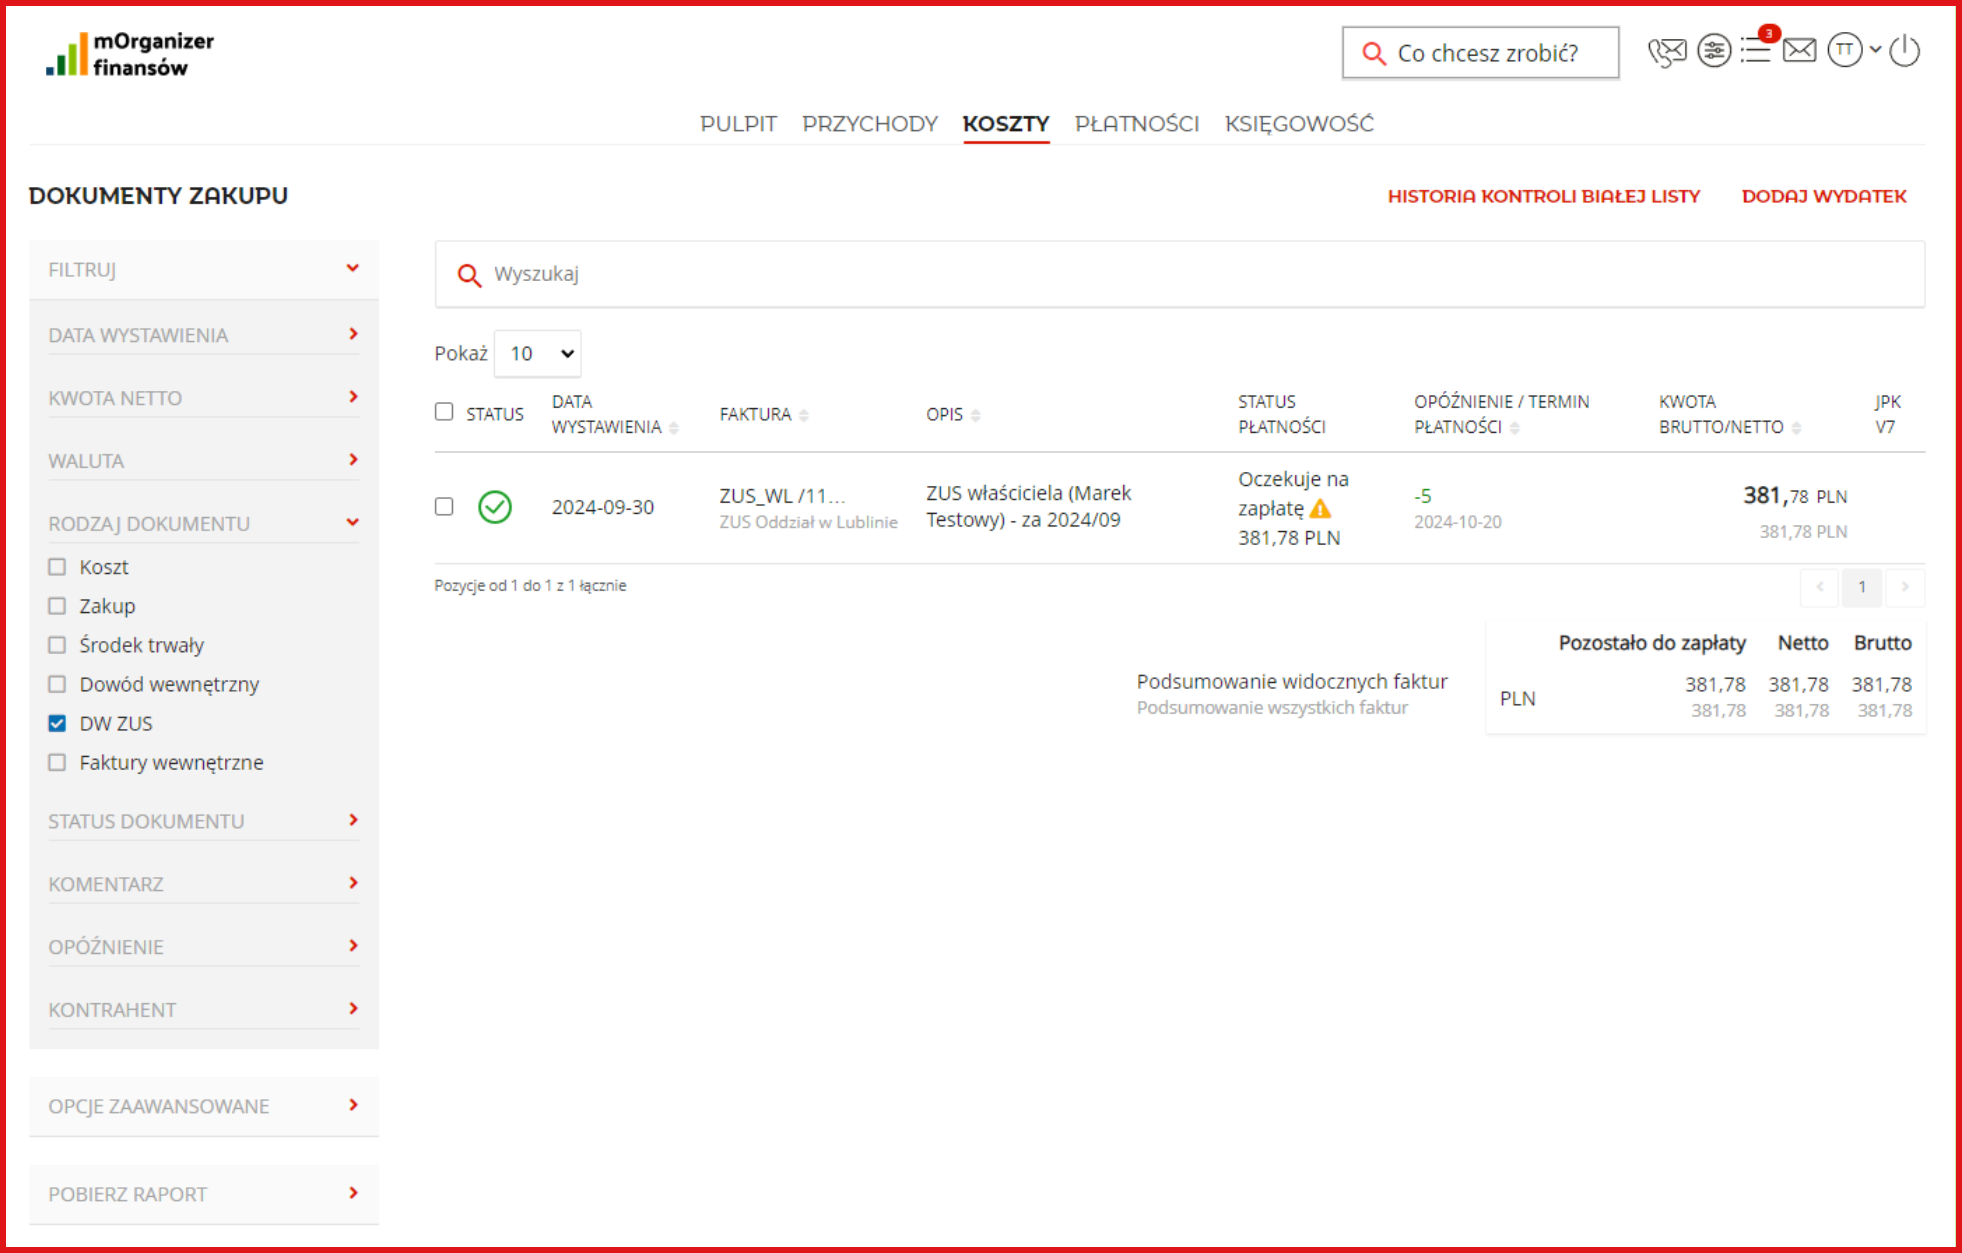Screen dimensions: 1962x1253
Task: Click the power logout icon
Action: 1905,51
